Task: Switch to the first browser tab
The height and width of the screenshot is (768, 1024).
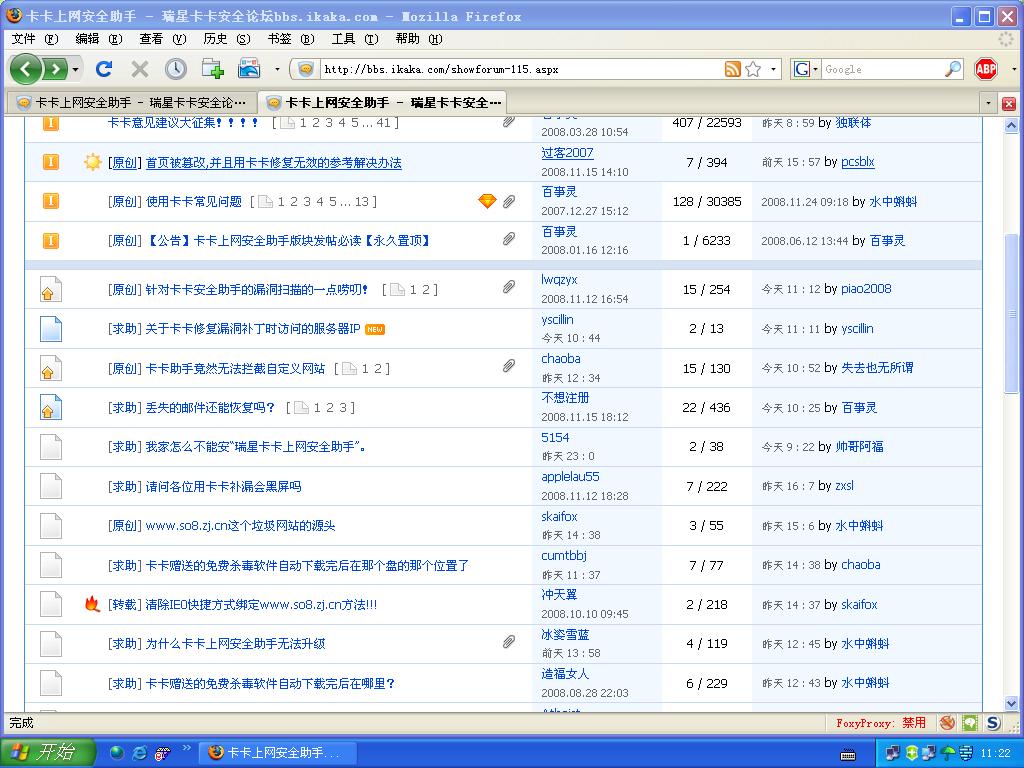Action: [130, 103]
